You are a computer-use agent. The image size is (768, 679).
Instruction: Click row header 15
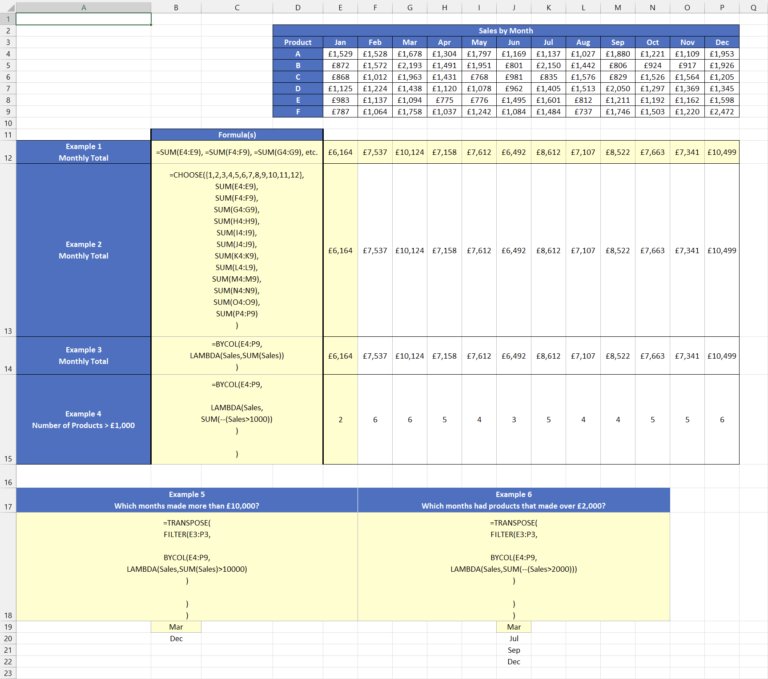click(7, 459)
